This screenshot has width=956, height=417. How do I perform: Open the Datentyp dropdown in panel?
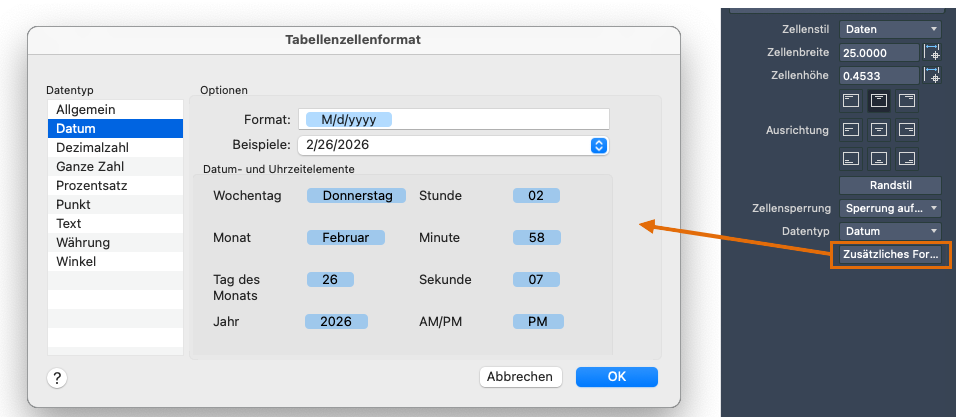pos(890,231)
